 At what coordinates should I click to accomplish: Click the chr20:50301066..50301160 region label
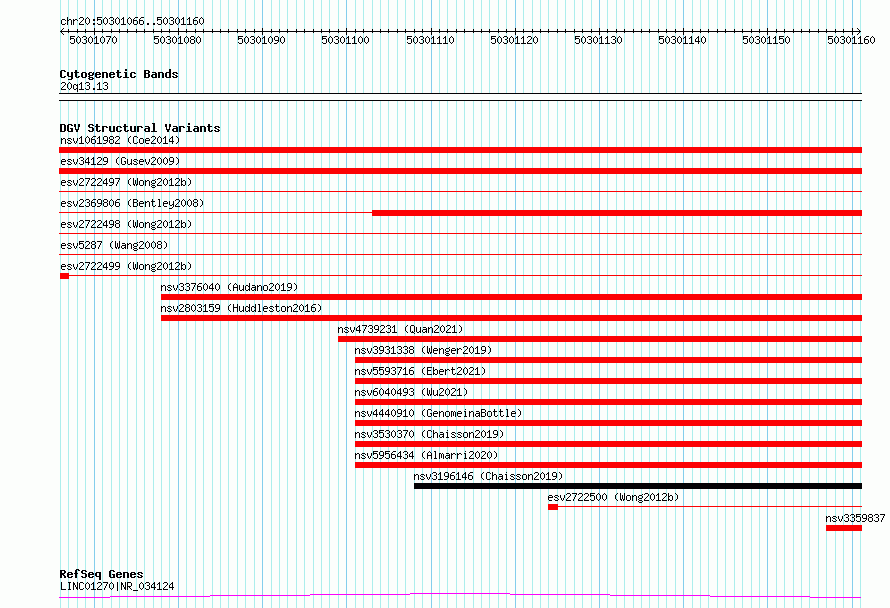[132, 21]
